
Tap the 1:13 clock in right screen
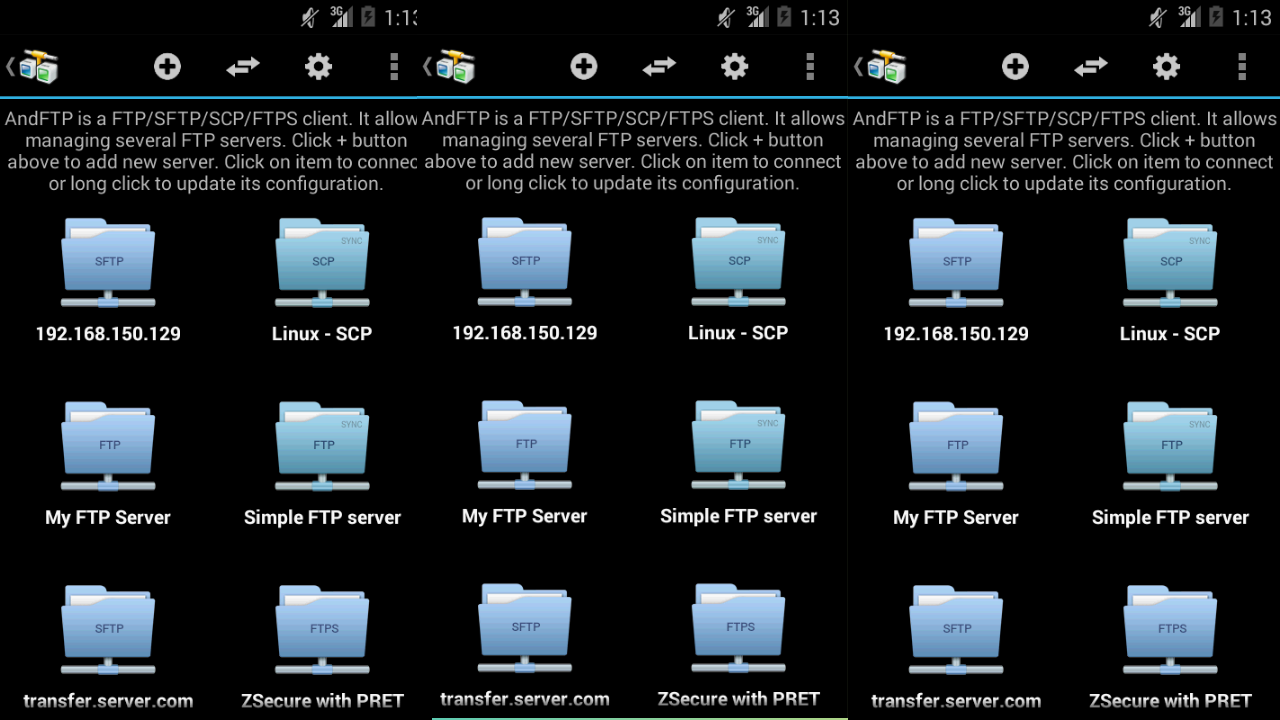tap(1252, 17)
